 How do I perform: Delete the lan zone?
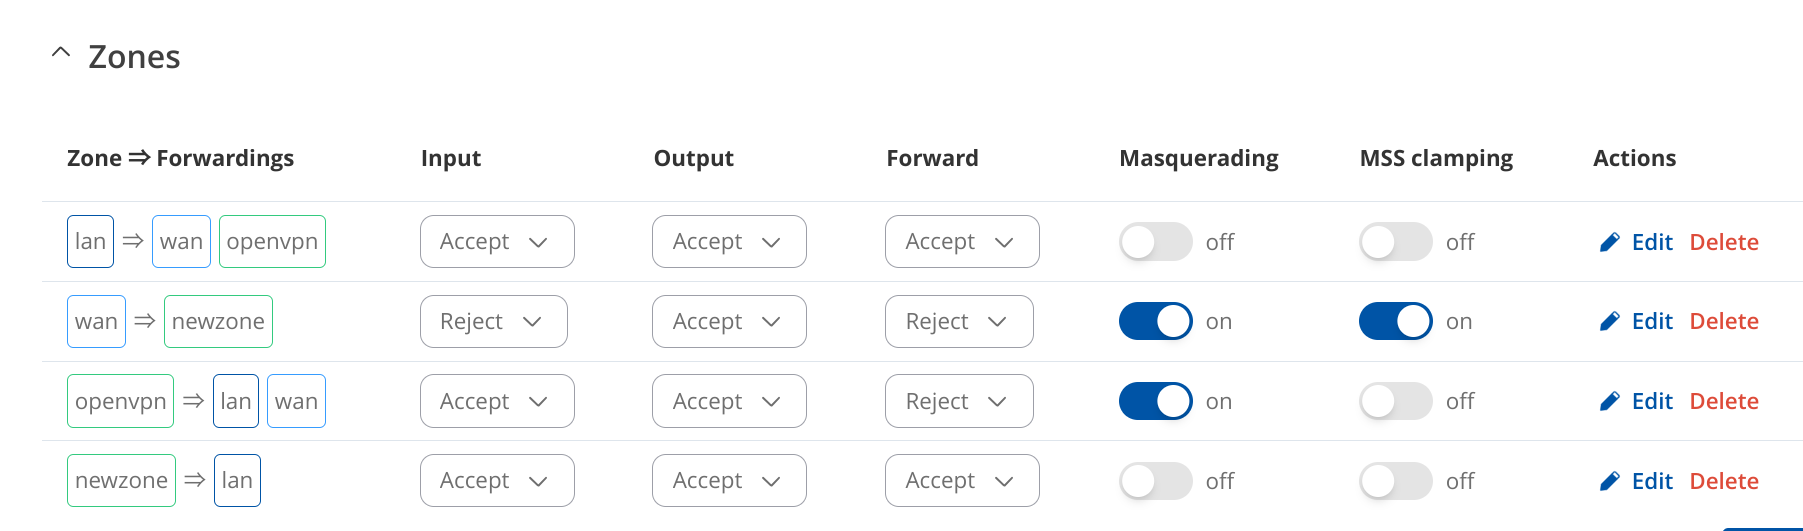1724,242
